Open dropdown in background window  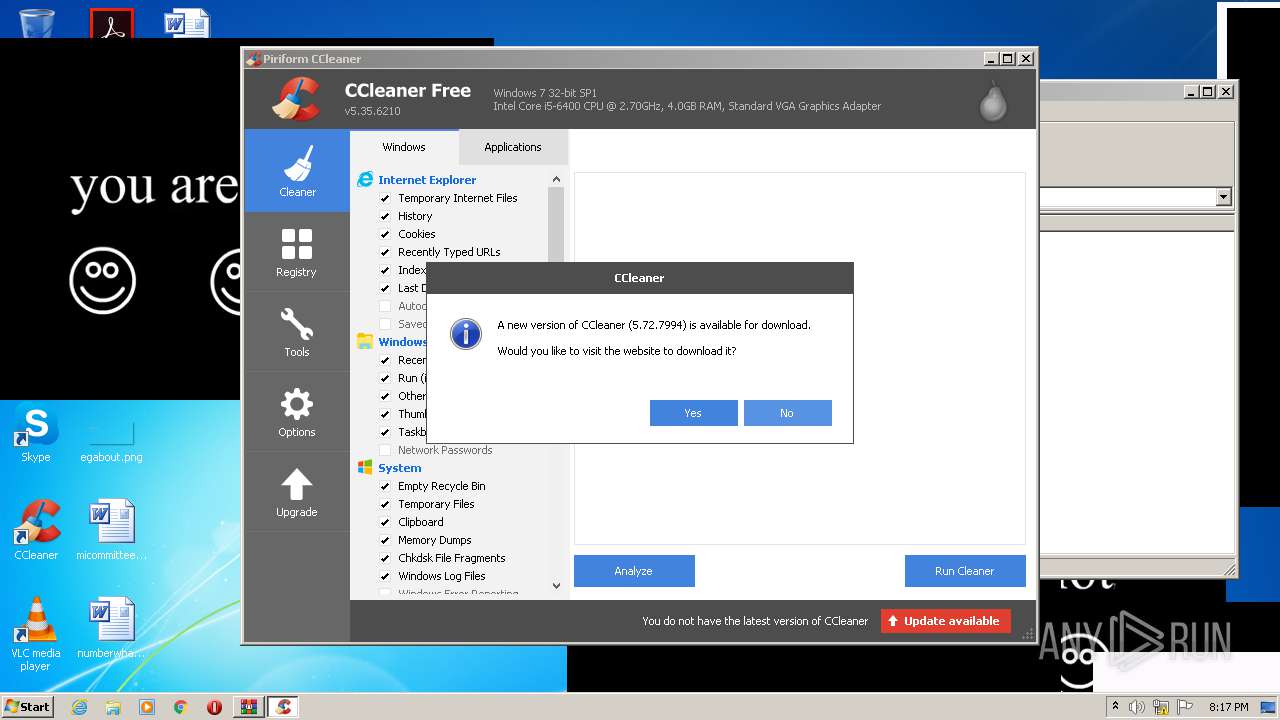(x=1223, y=197)
